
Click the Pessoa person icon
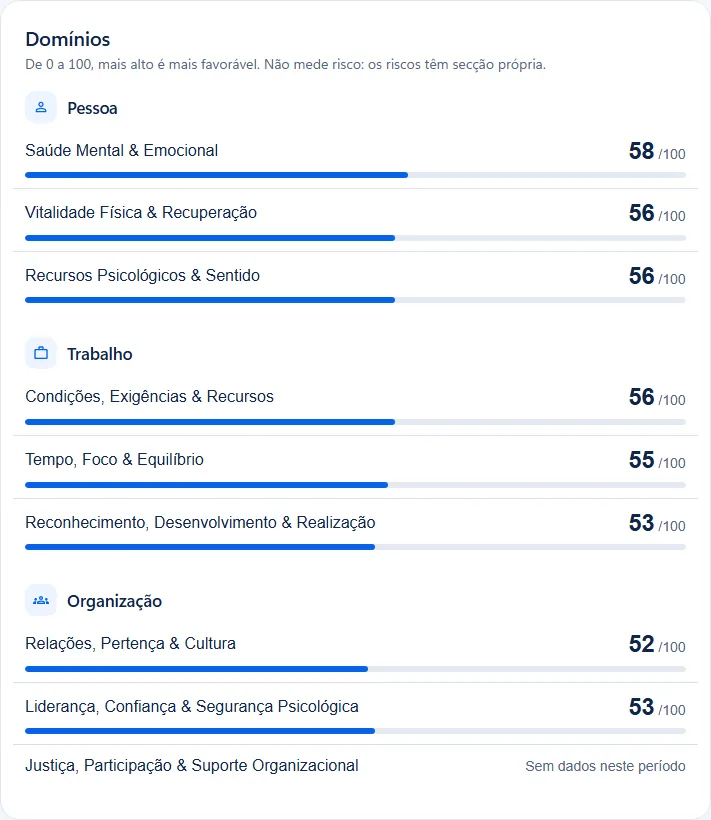point(41,108)
